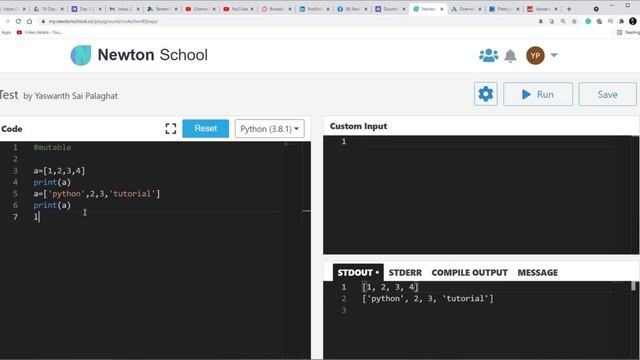Switch to the STDOUT tab

pyautogui.click(x=358, y=273)
